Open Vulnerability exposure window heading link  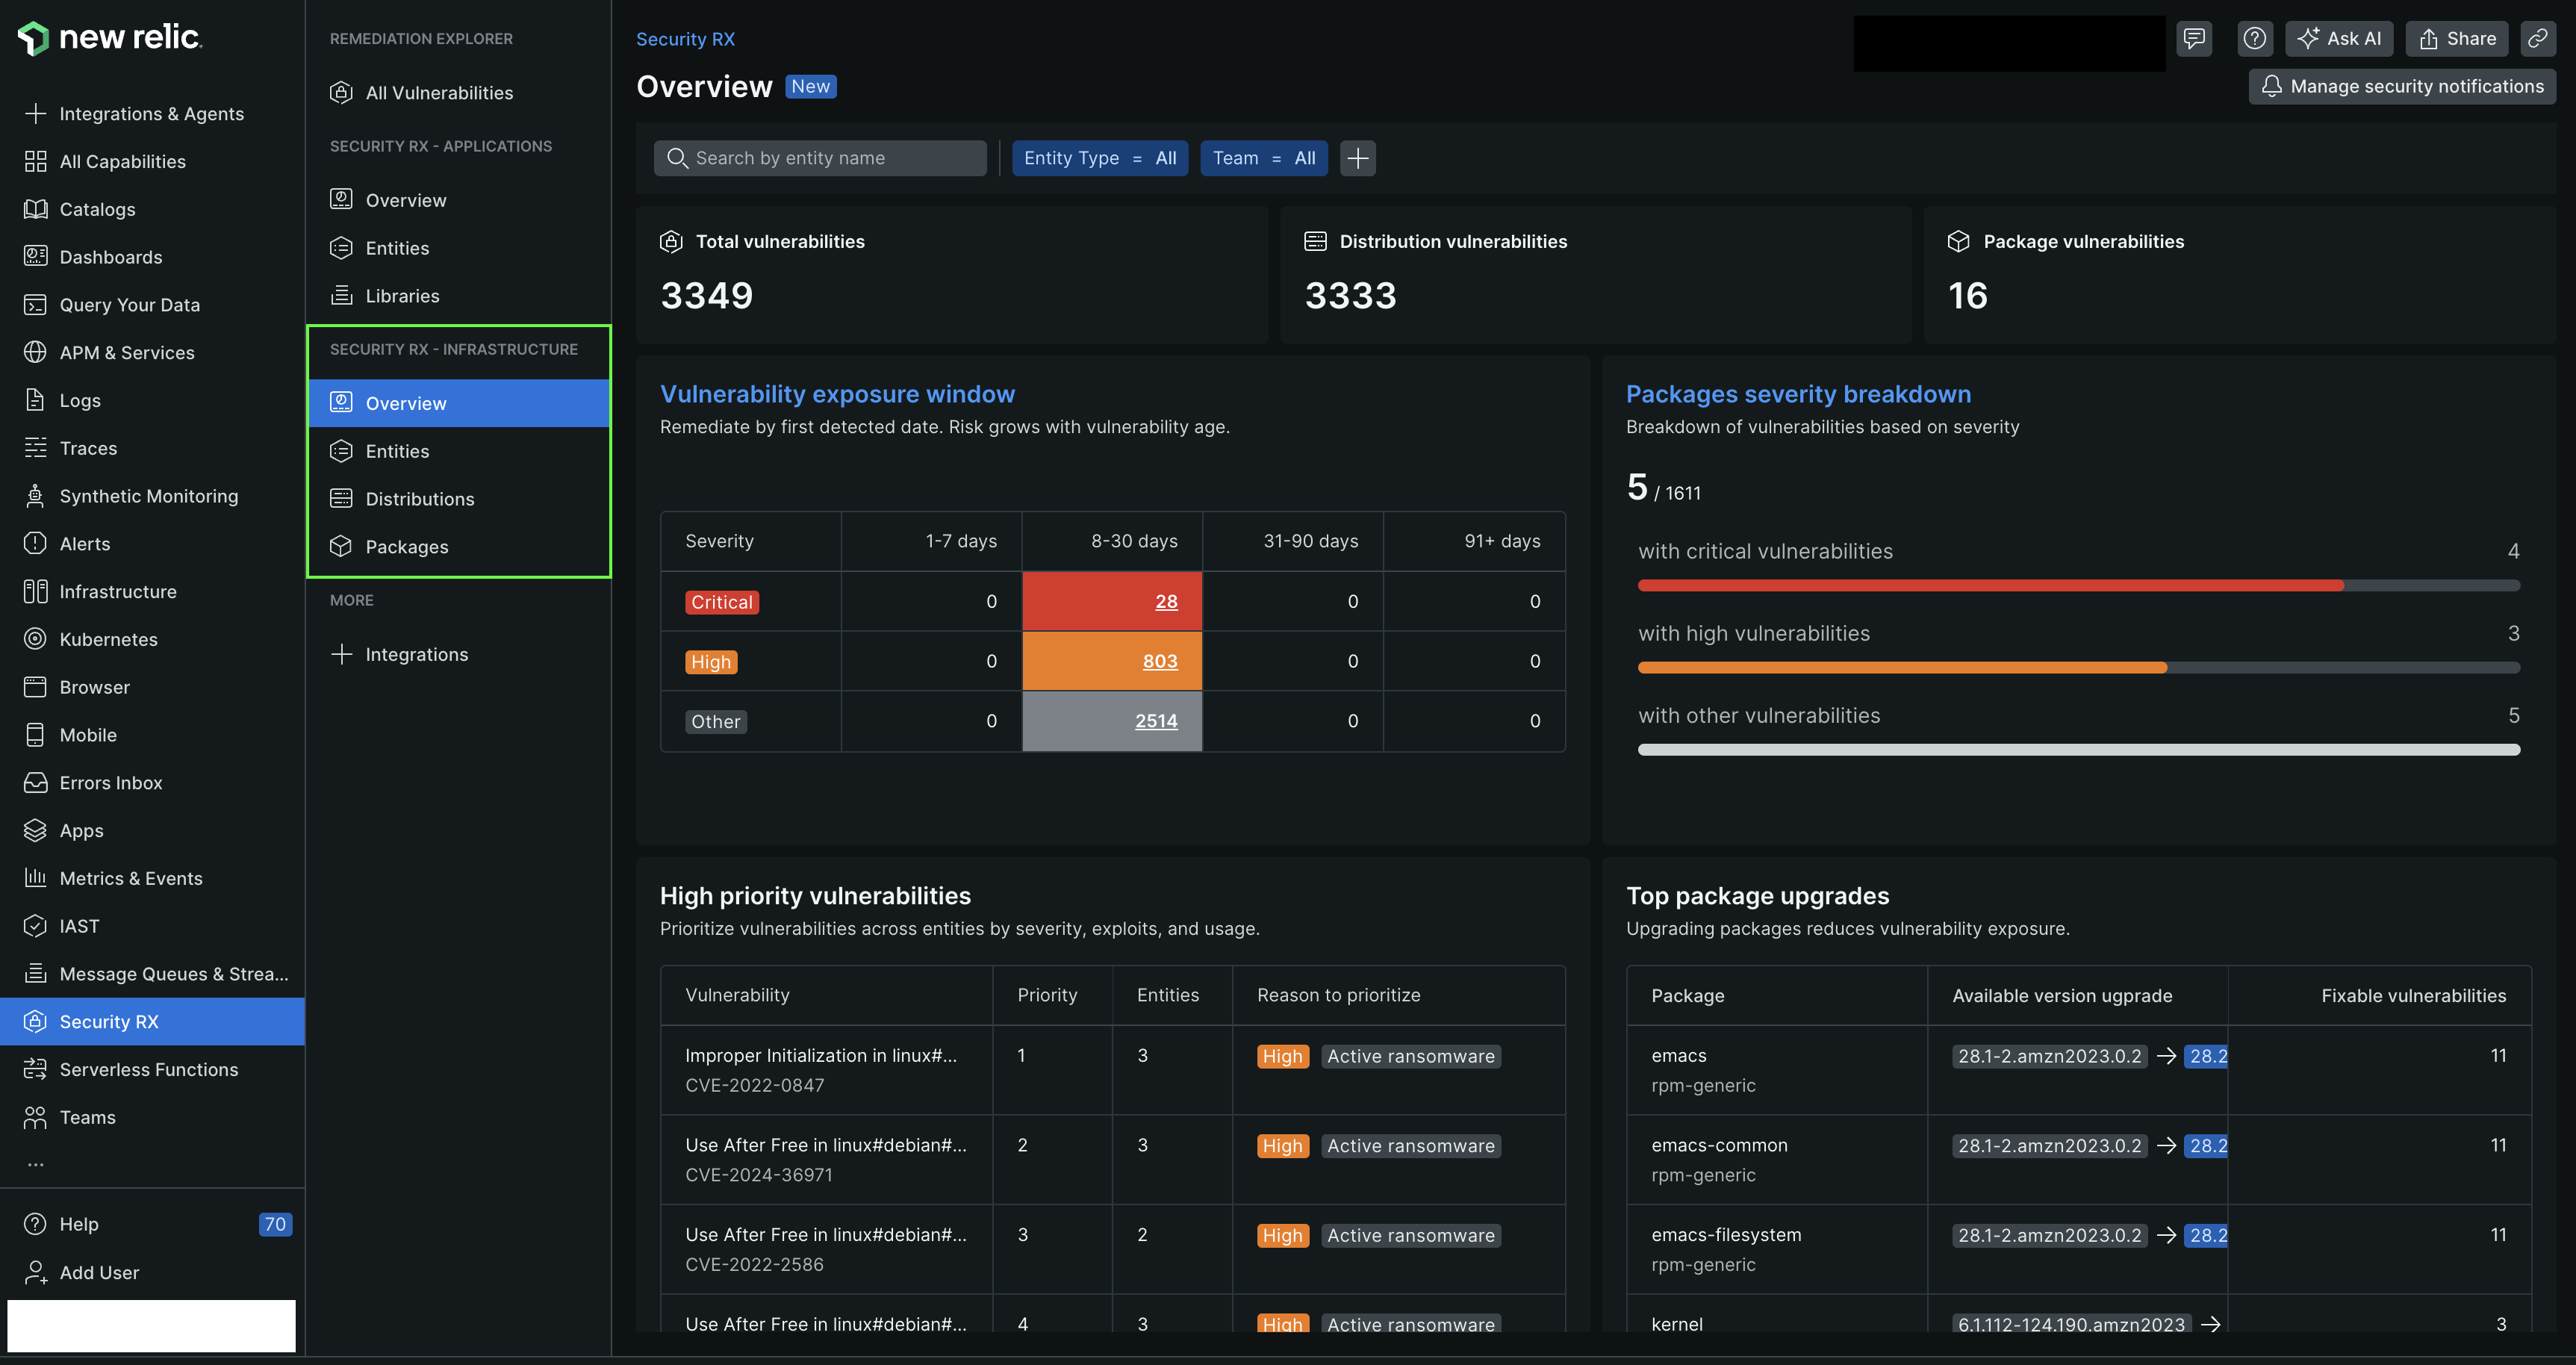837,394
